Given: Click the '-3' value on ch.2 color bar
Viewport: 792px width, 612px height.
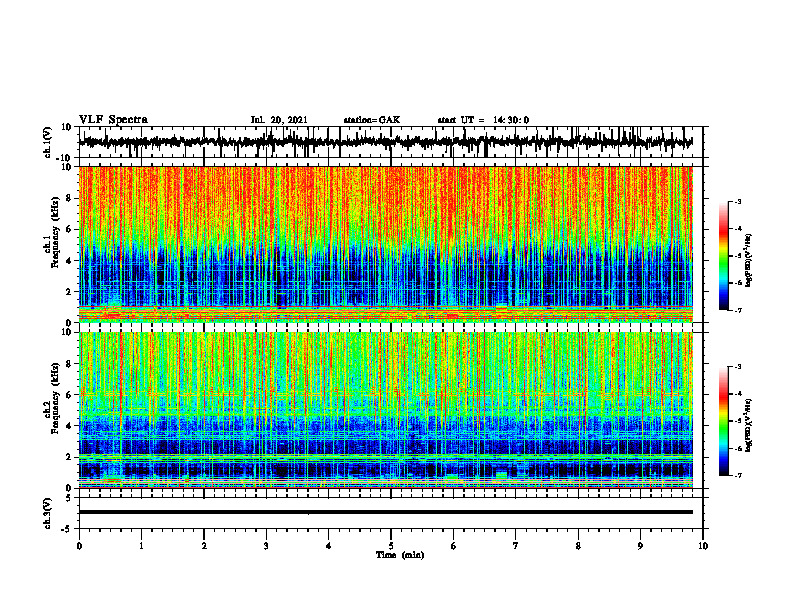Looking at the screenshot, I should 738,367.
